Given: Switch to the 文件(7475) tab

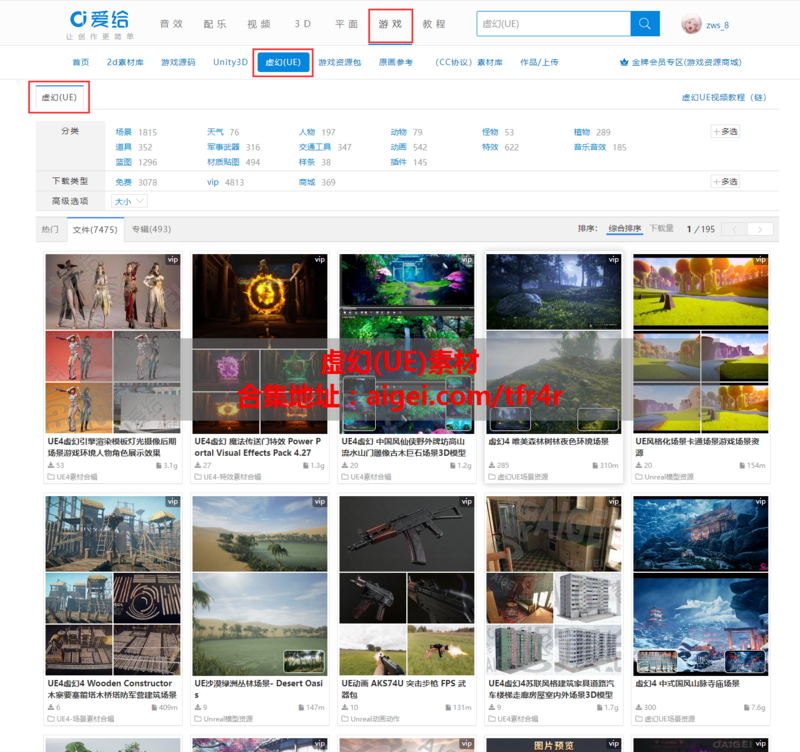Looking at the screenshot, I should pos(95,230).
